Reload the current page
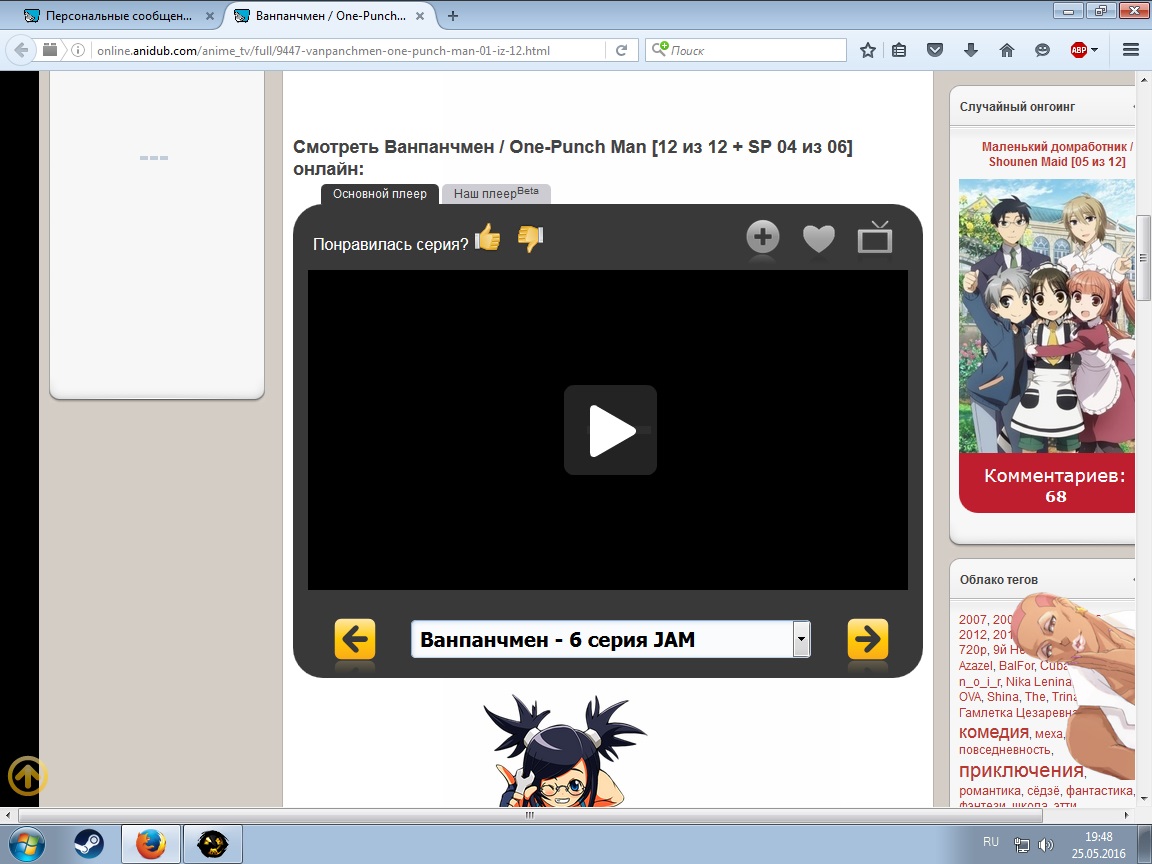 622,50
